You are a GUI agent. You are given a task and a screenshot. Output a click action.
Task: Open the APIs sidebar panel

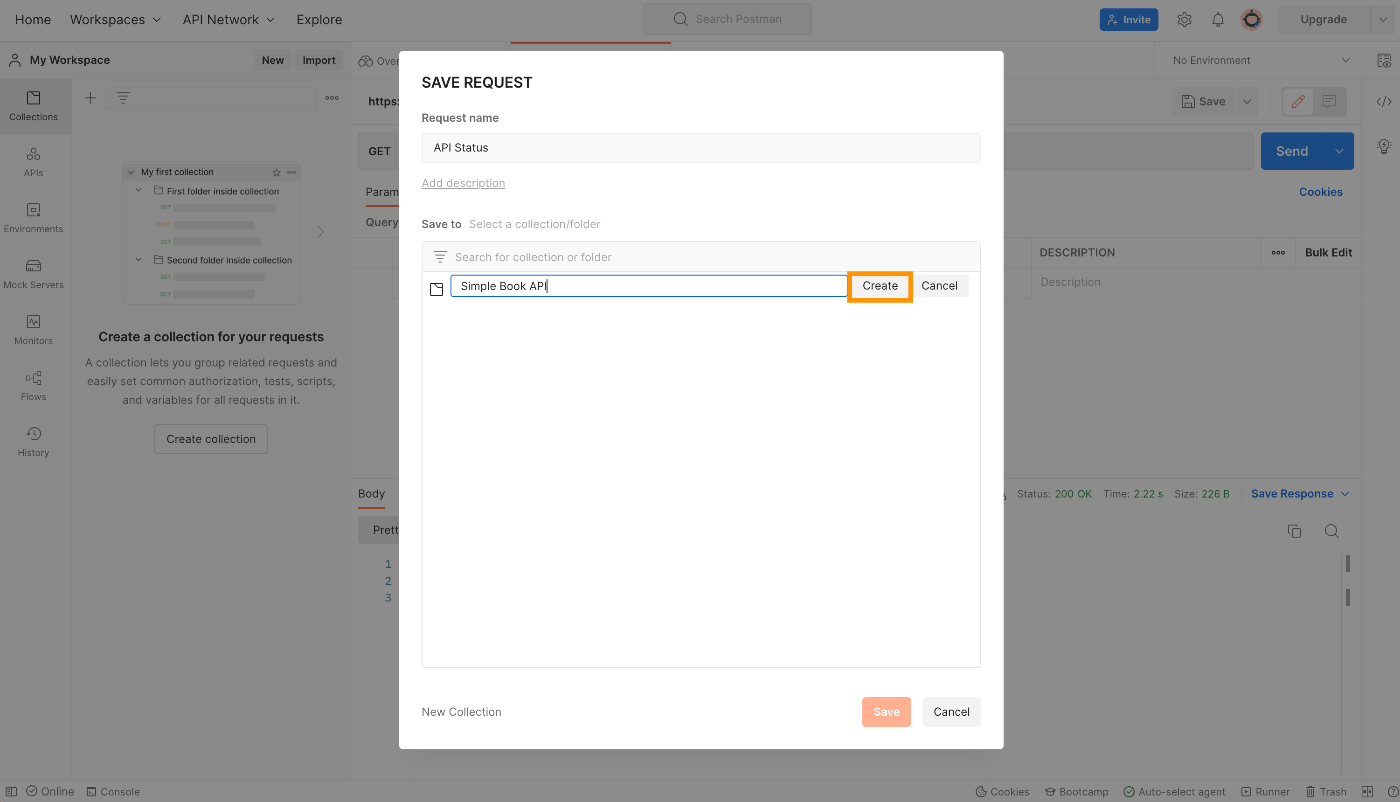pos(34,162)
